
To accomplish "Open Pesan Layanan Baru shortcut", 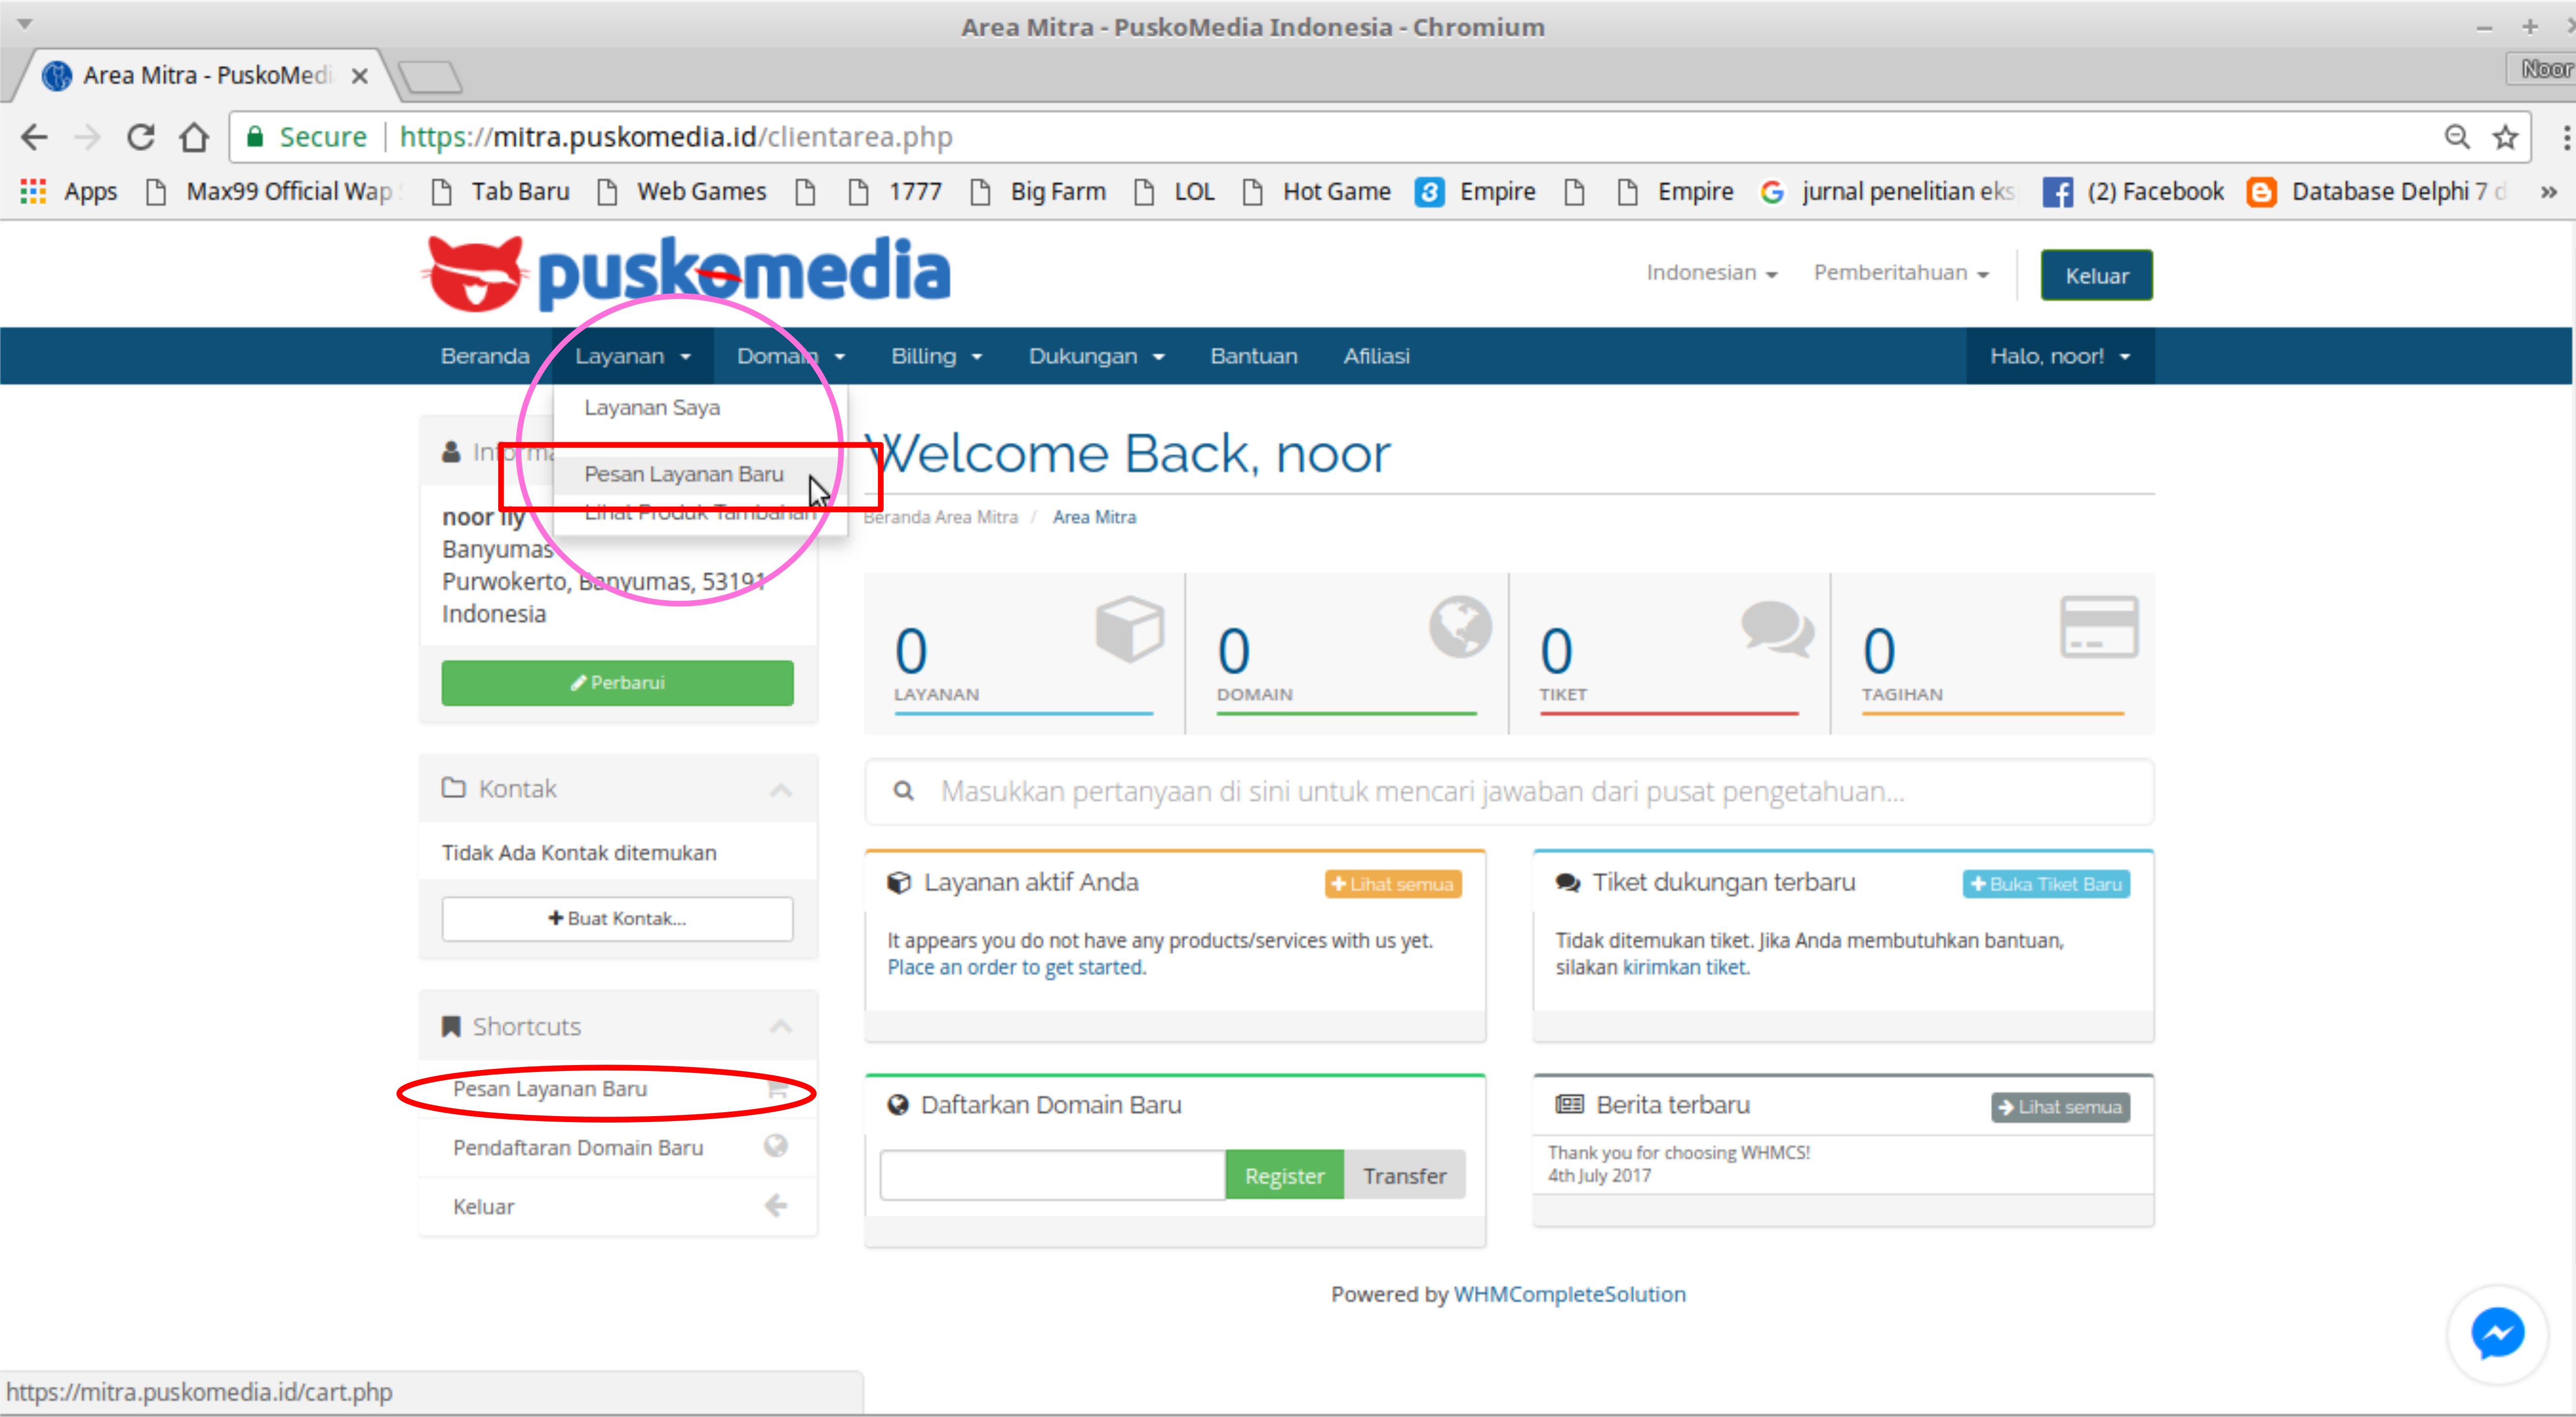I will click(x=617, y=1089).
